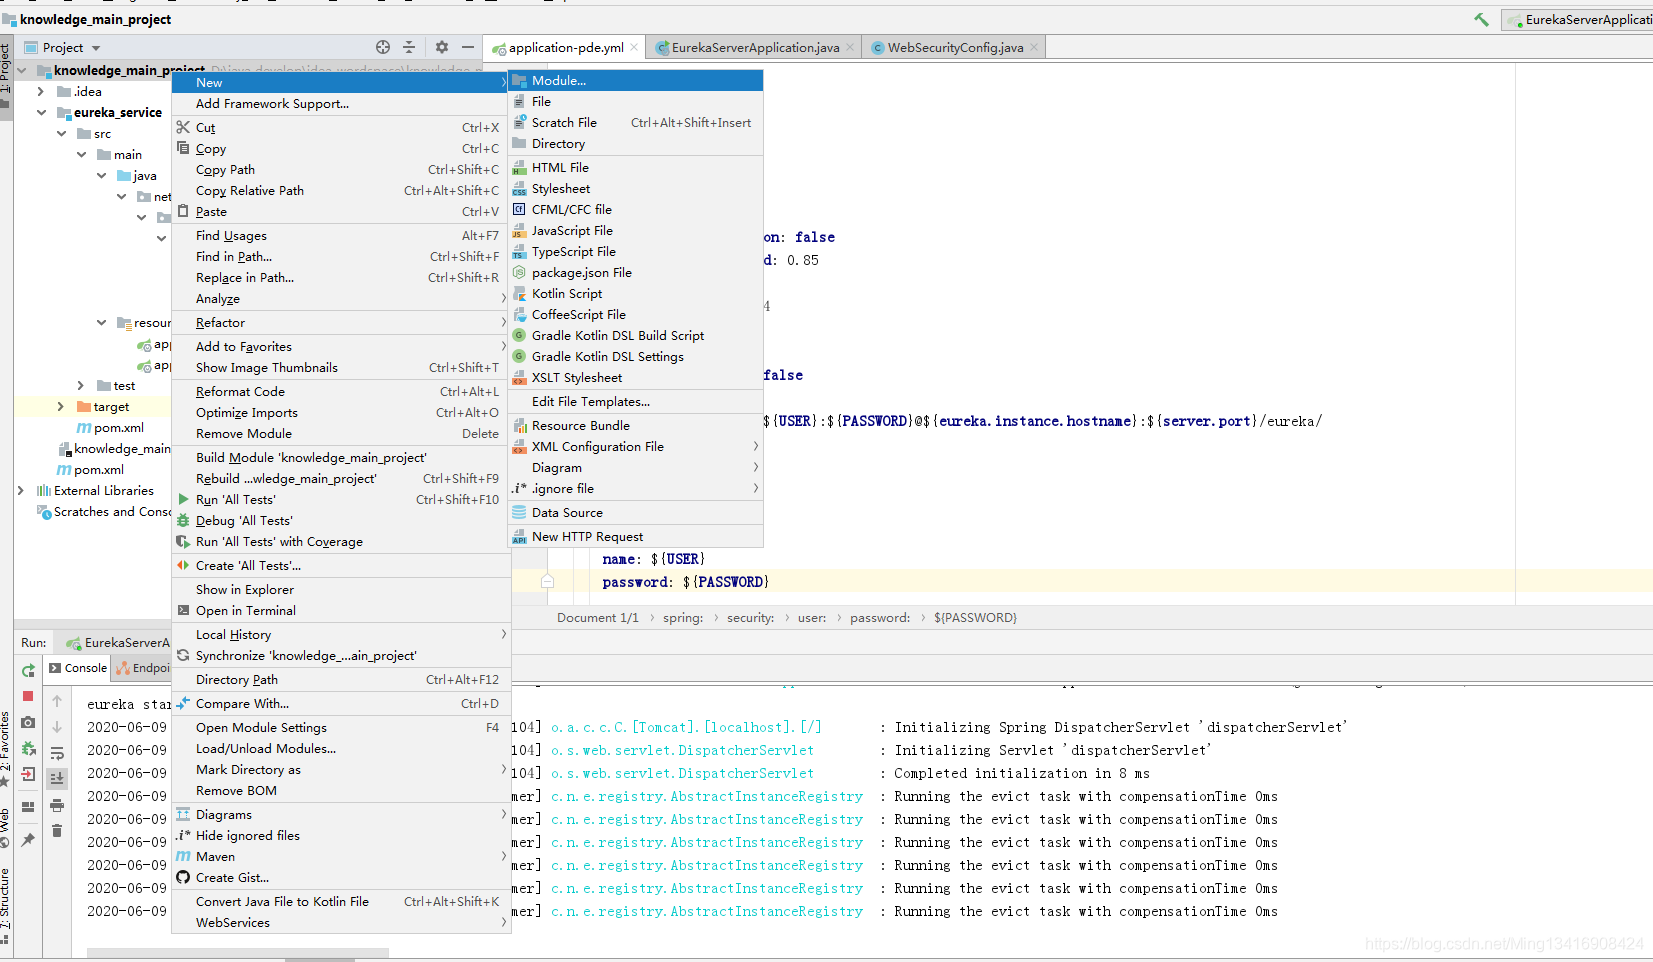Click the up stack trace arrow

tap(57, 701)
